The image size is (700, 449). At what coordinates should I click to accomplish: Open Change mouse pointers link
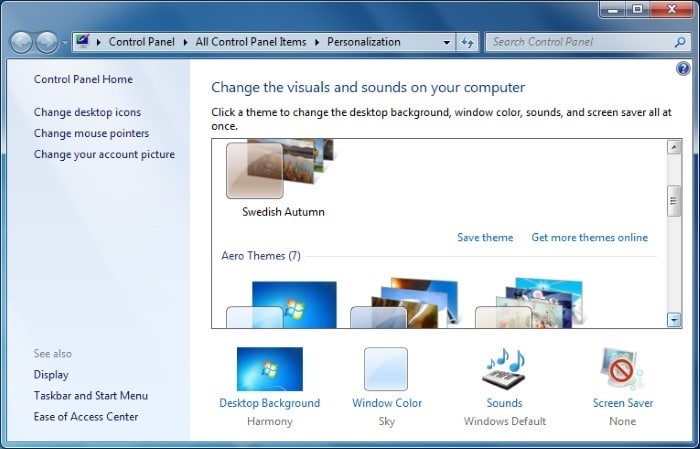[92, 133]
